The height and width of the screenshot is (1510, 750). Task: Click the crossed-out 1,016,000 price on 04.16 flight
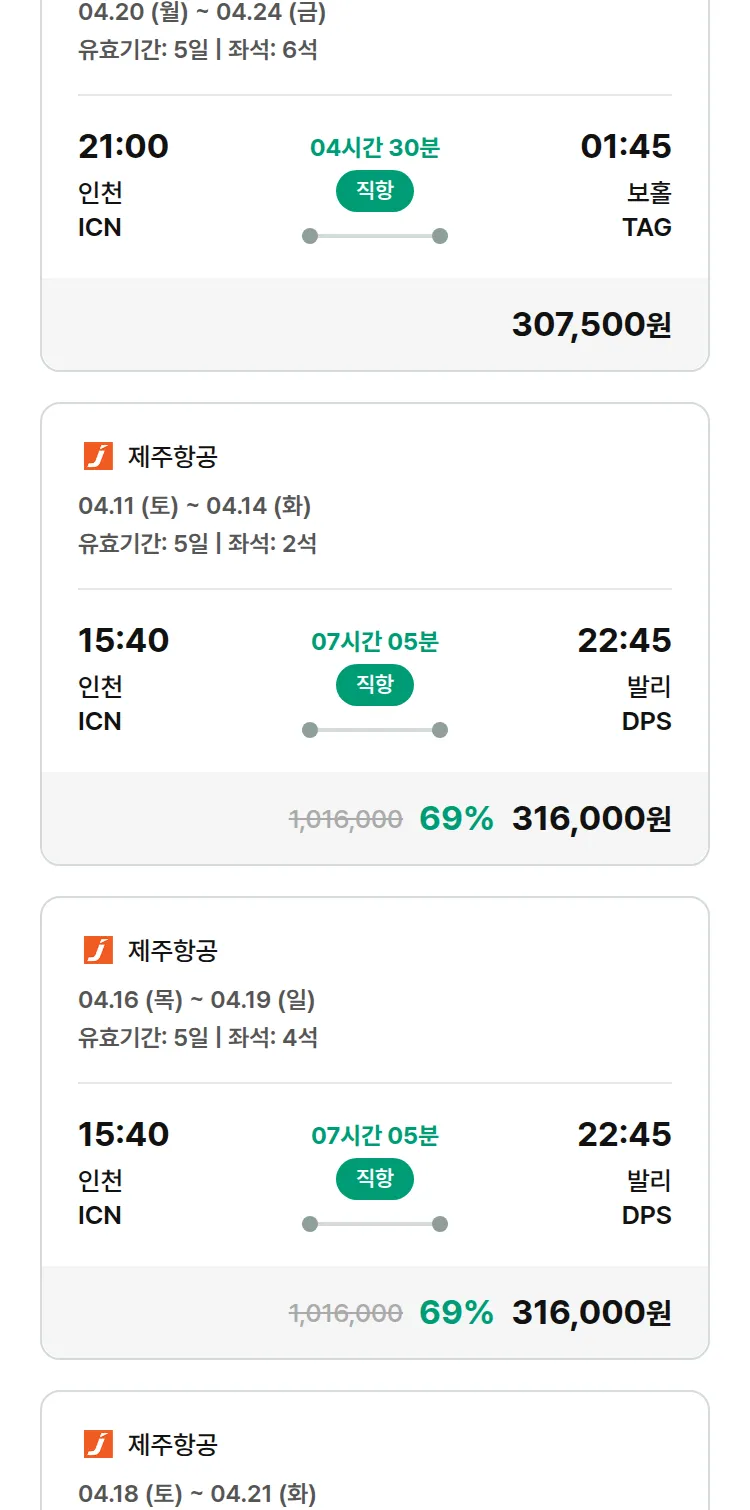tap(345, 1313)
